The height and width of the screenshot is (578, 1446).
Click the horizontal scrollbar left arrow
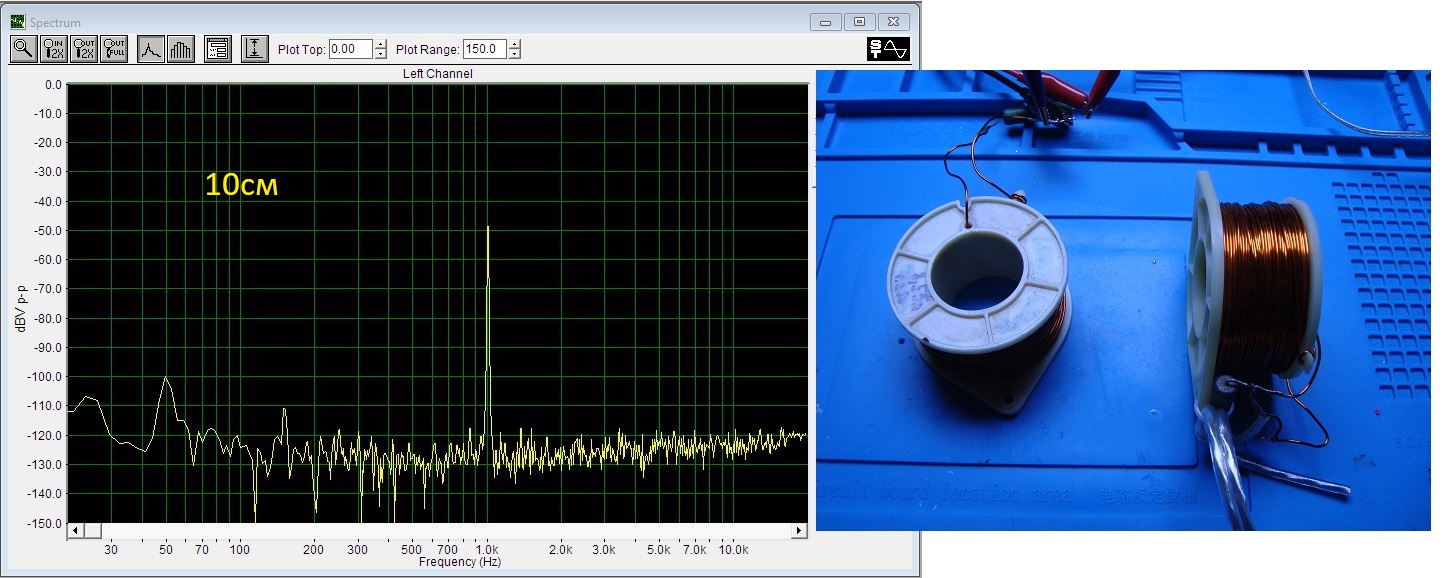click(x=75, y=530)
